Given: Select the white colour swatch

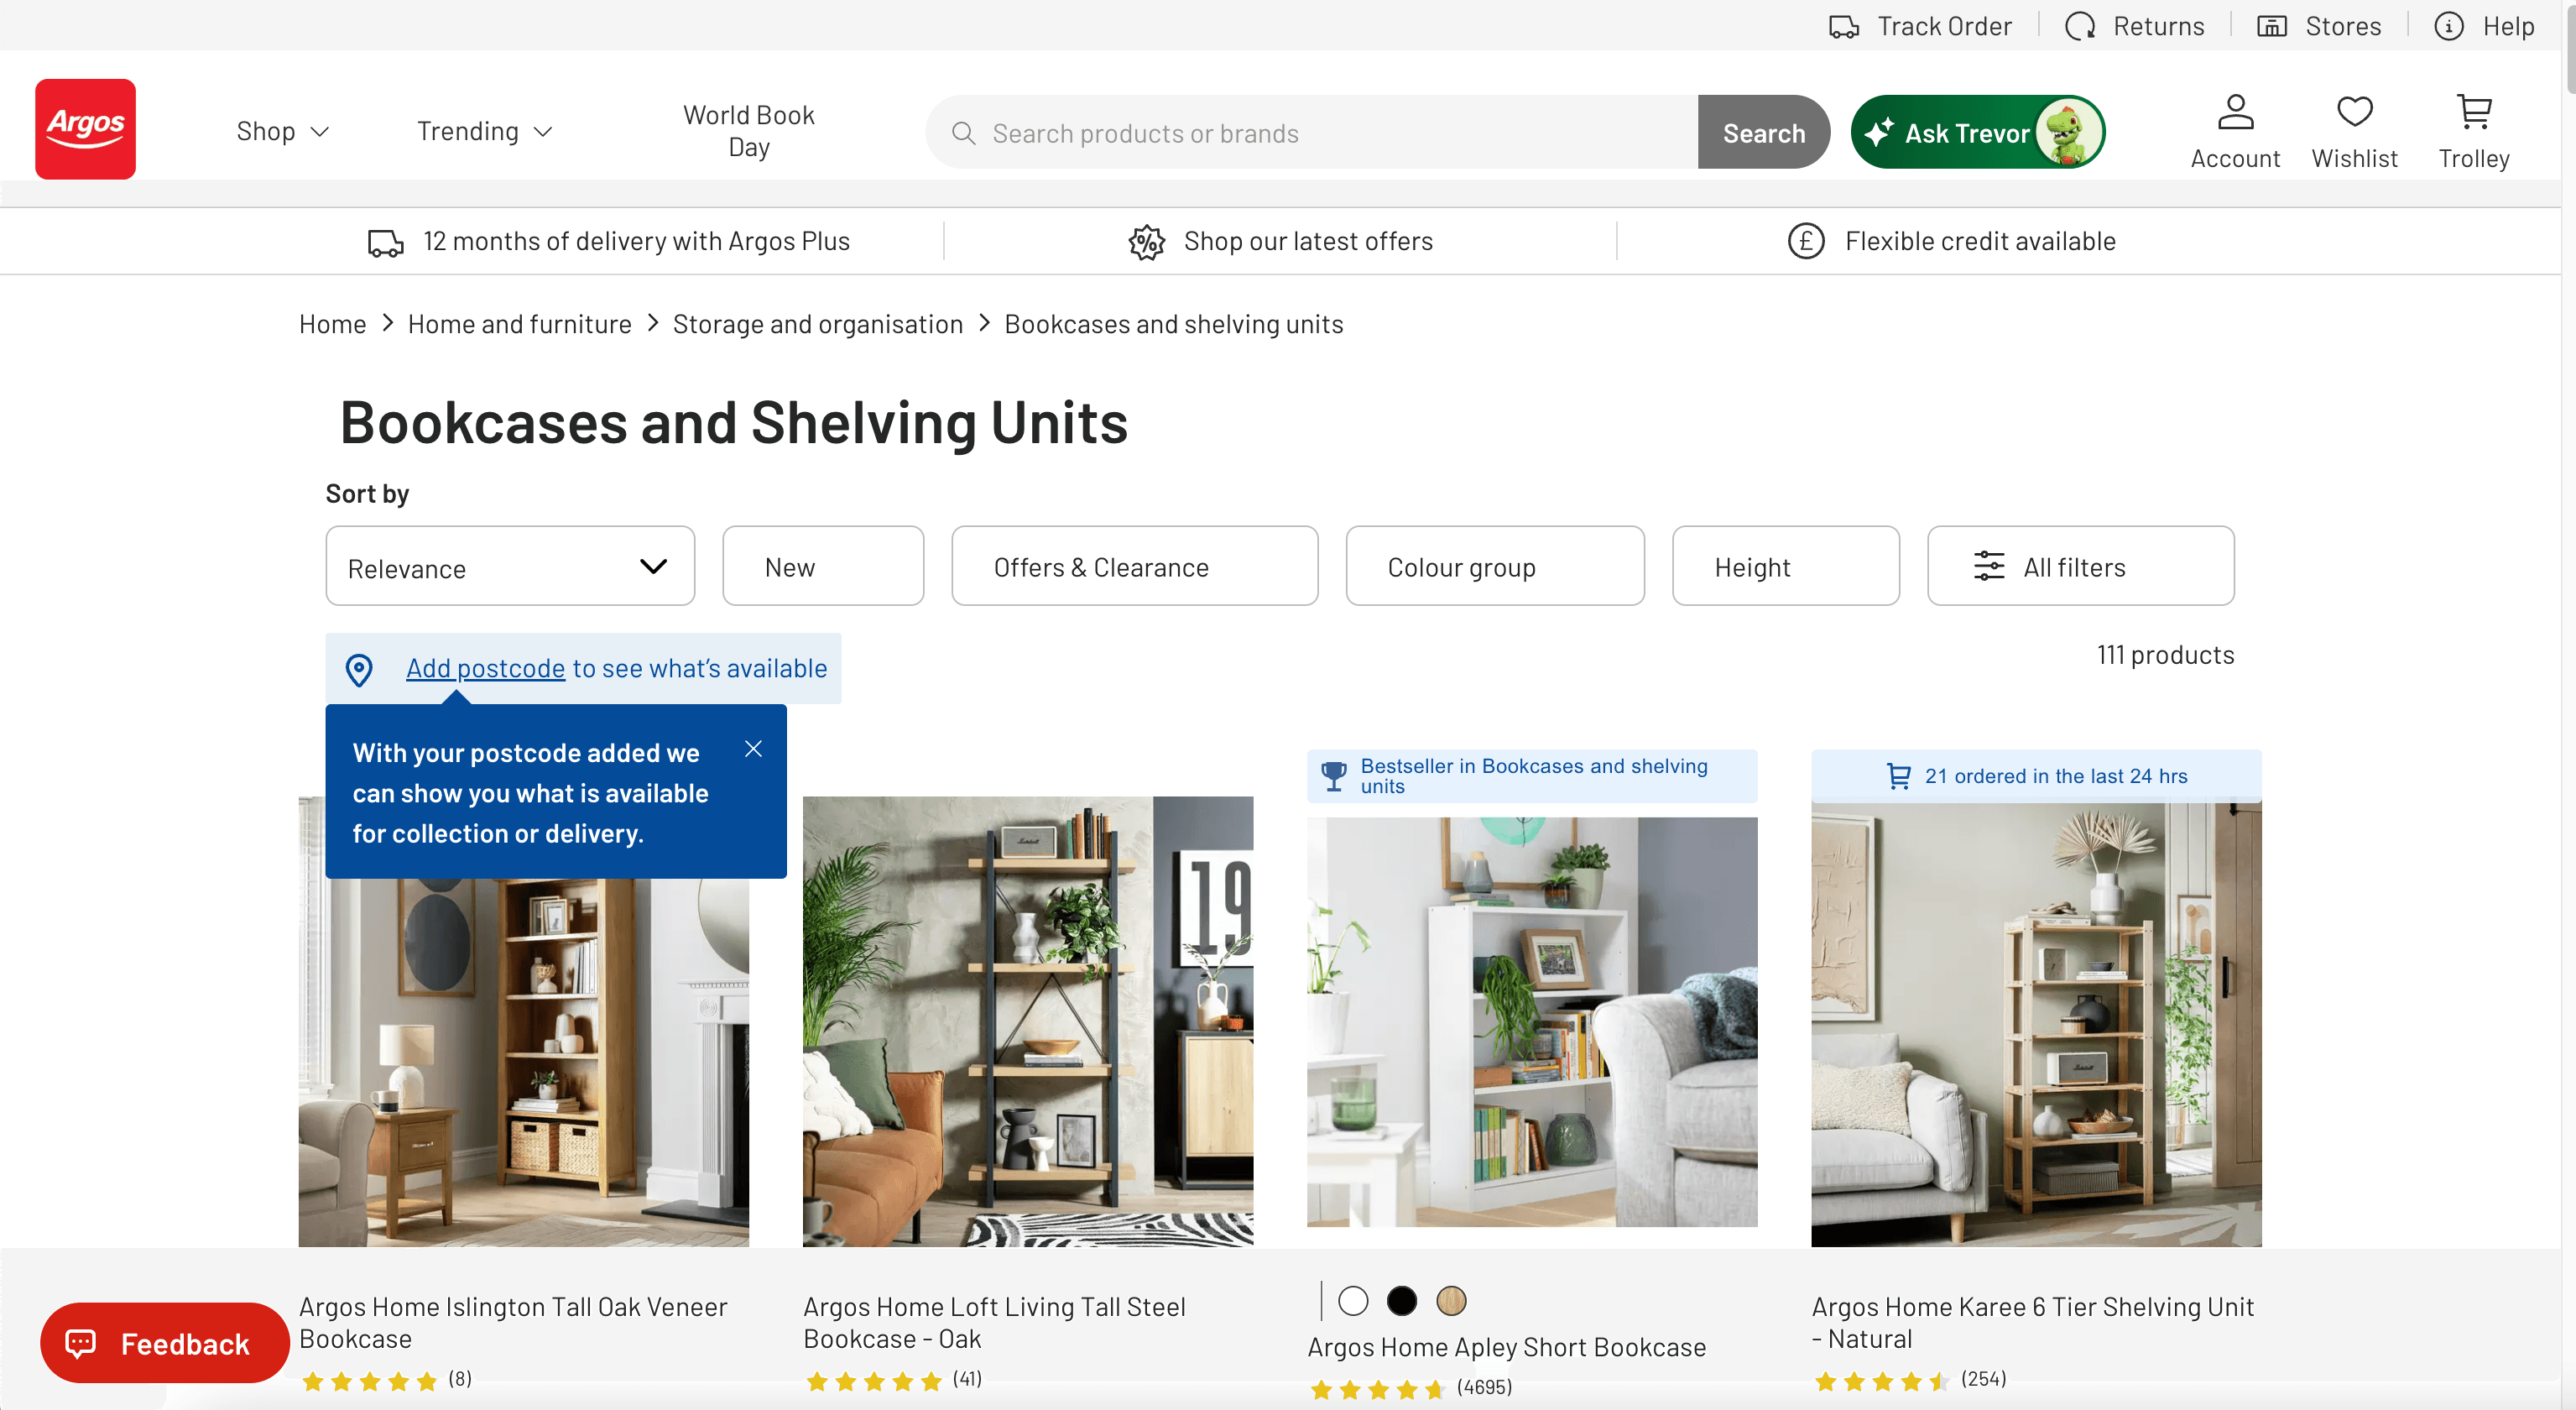Looking at the screenshot, I should coord(1352,1301).
